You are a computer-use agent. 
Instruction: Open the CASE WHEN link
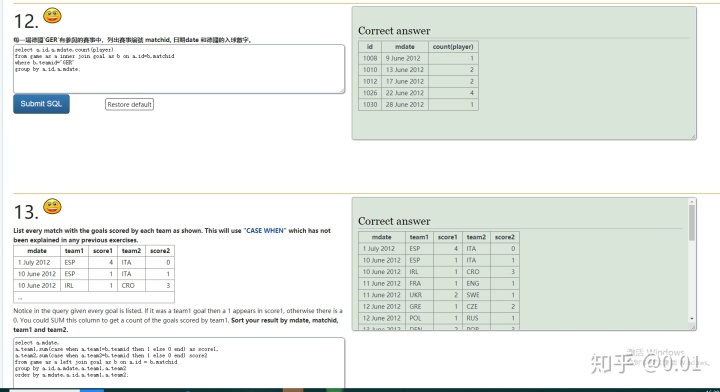point(265,230)
